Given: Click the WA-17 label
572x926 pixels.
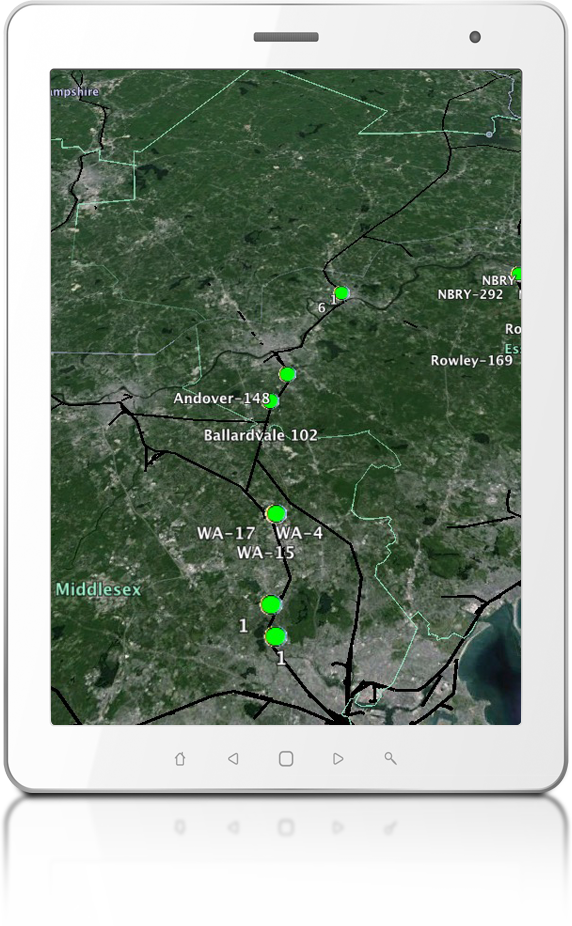Looking at the screenshot, I should click(x=226, y=533).
